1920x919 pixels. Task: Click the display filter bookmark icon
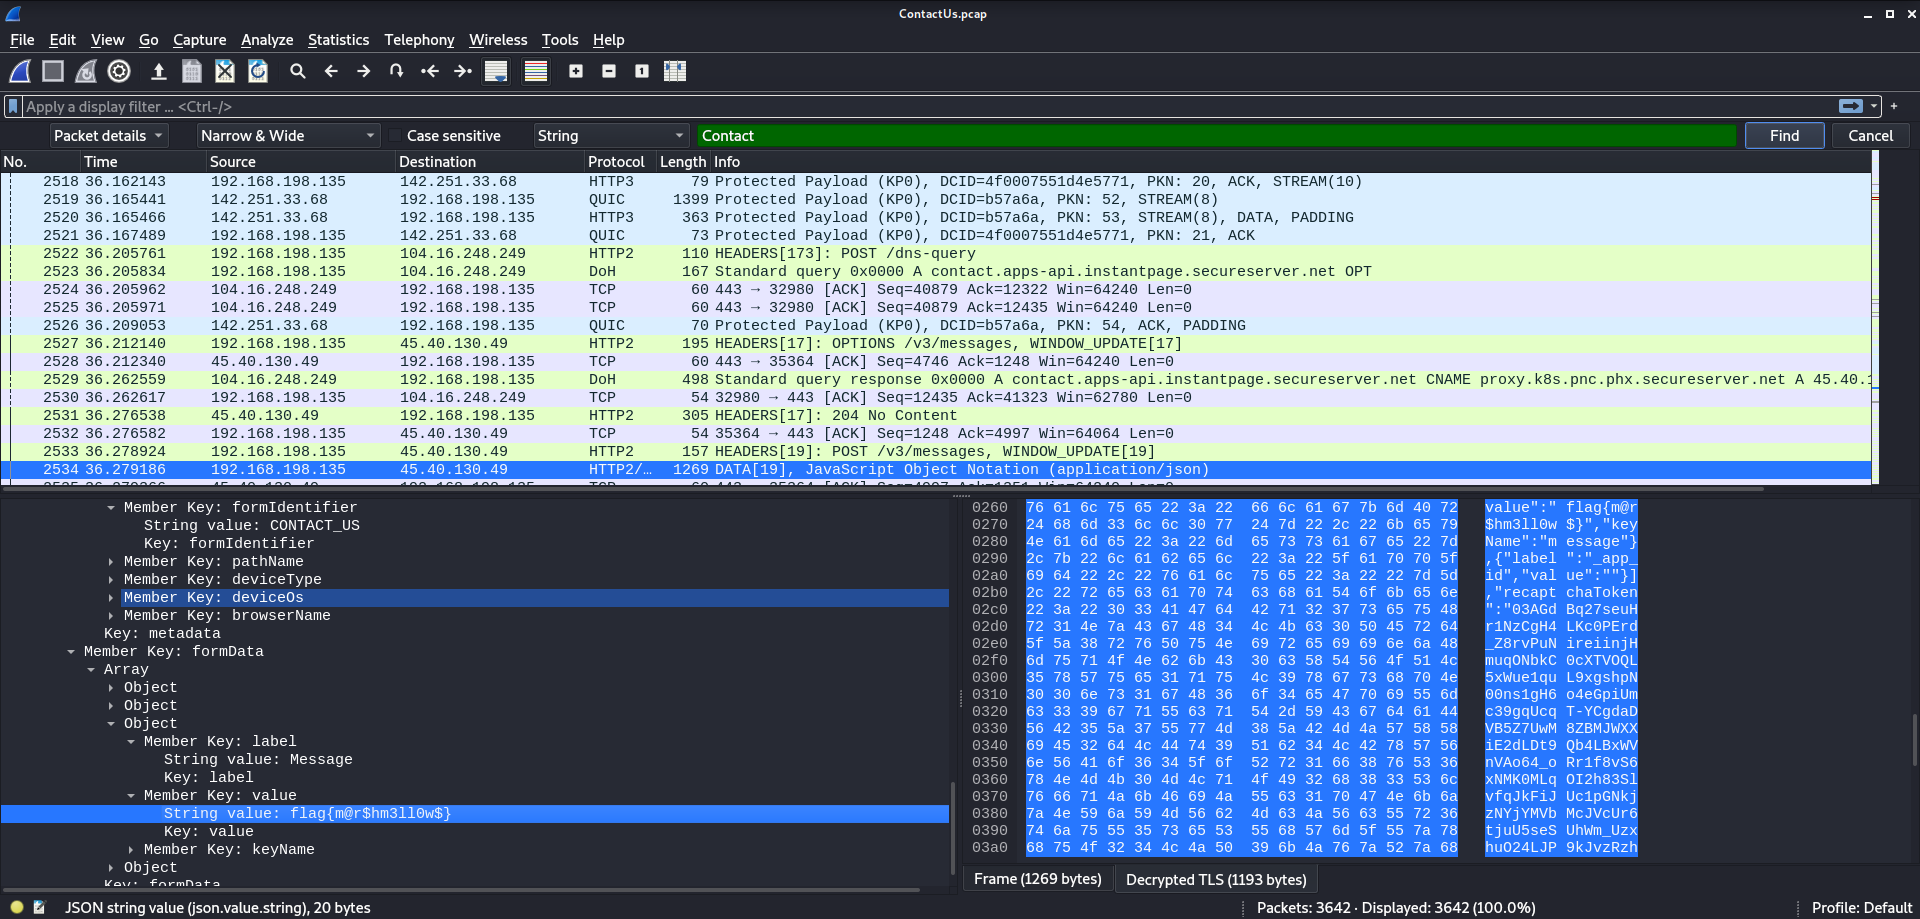coord(13,106)
